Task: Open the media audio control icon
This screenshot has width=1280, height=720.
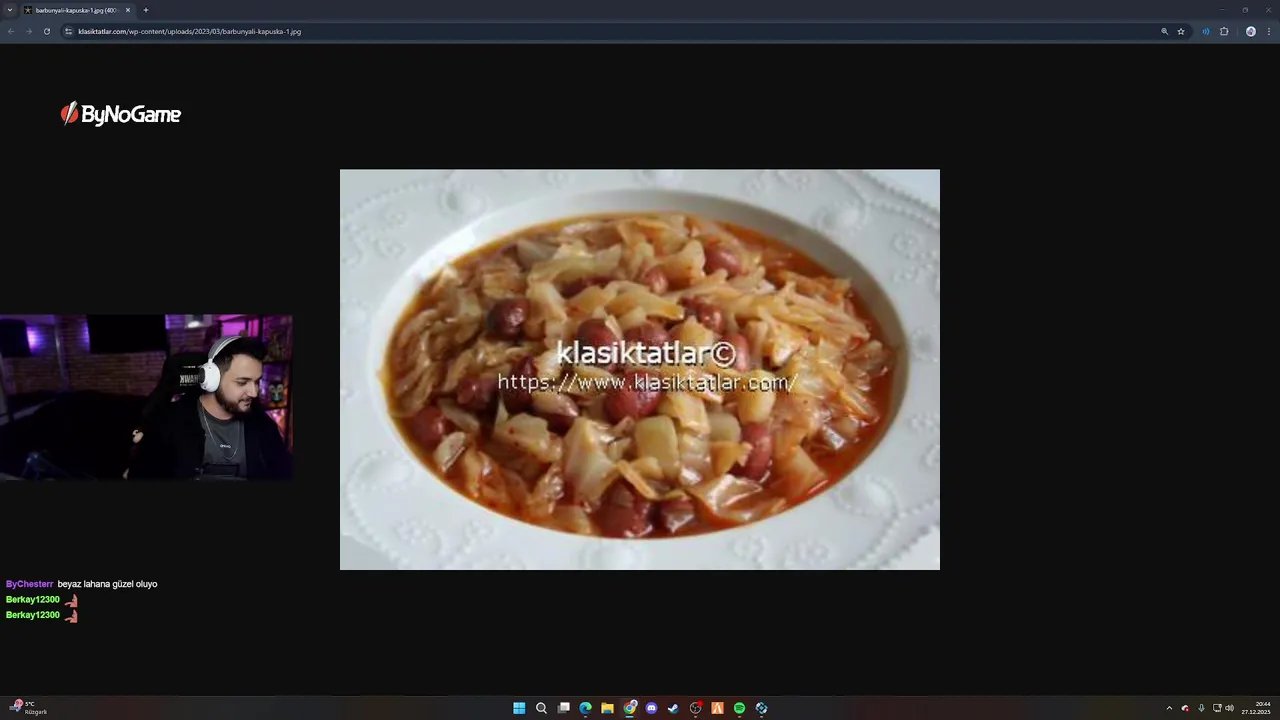Action: tap(1205, 31)
